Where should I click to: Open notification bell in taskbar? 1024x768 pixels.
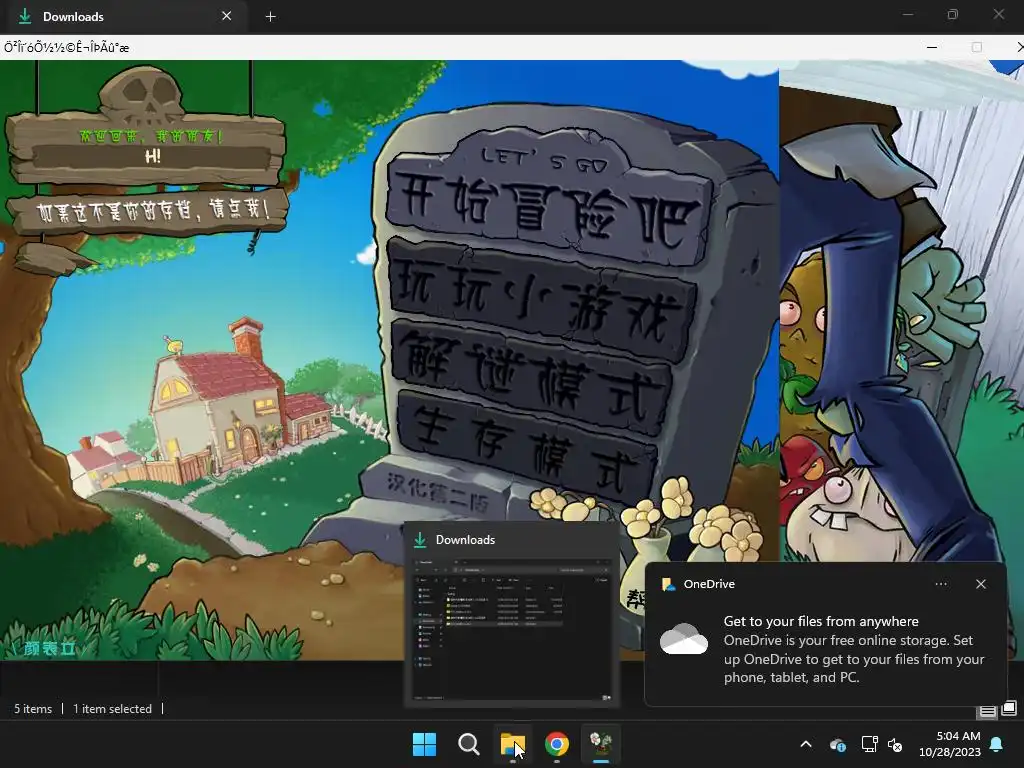[x=997, y=744]
